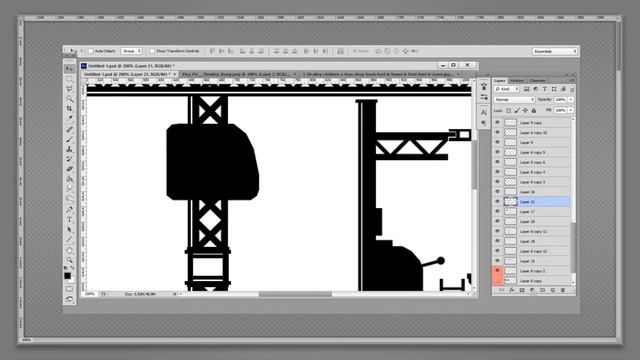Hide Layer 20 using its eye icon
The image size is (640, 360).
(x=497, y=221)
